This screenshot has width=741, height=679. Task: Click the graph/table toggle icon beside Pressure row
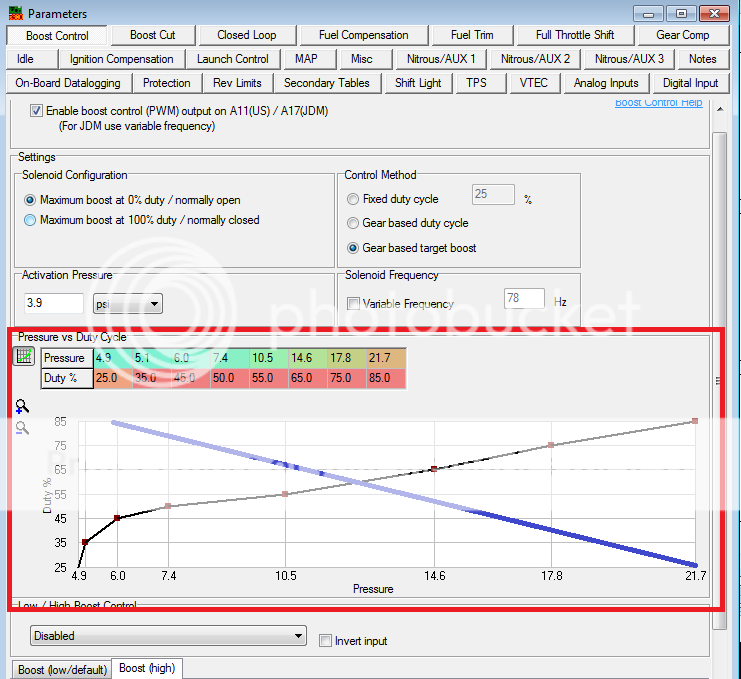tap(25, 356)
